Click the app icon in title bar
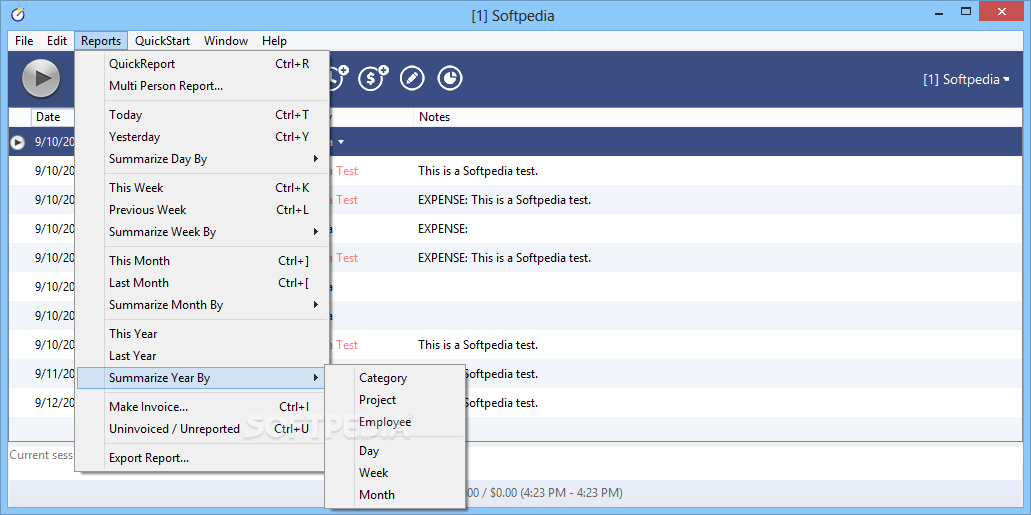This screenshot has width=1031, height=515. [18, 14]
